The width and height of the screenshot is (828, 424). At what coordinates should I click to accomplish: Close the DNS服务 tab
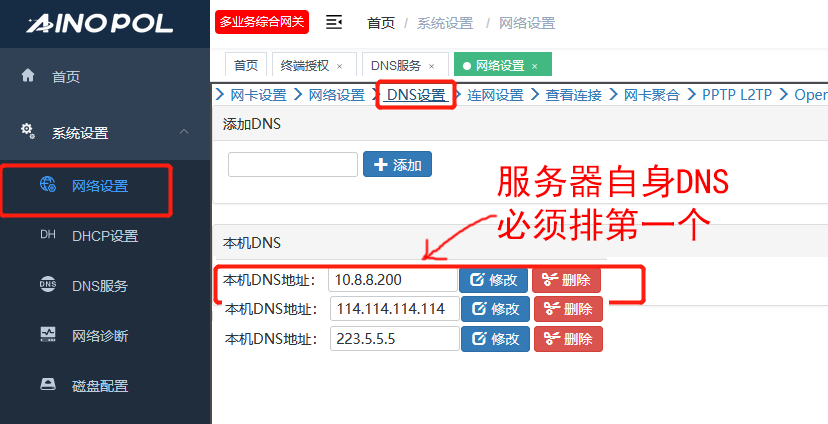431,66
